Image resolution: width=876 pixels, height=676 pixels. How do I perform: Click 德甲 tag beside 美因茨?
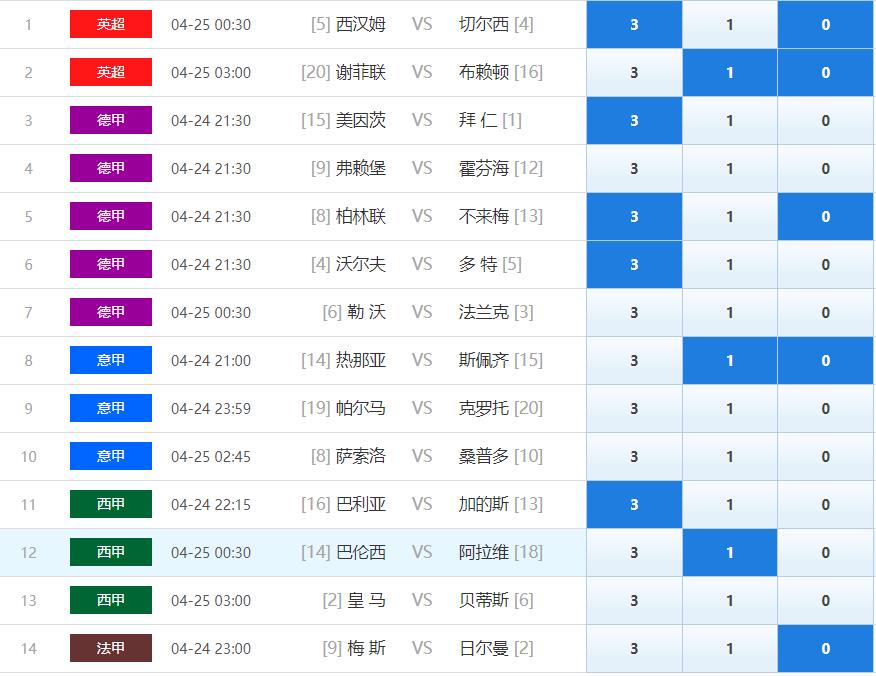pyautogui.click(x=111, y=120)
